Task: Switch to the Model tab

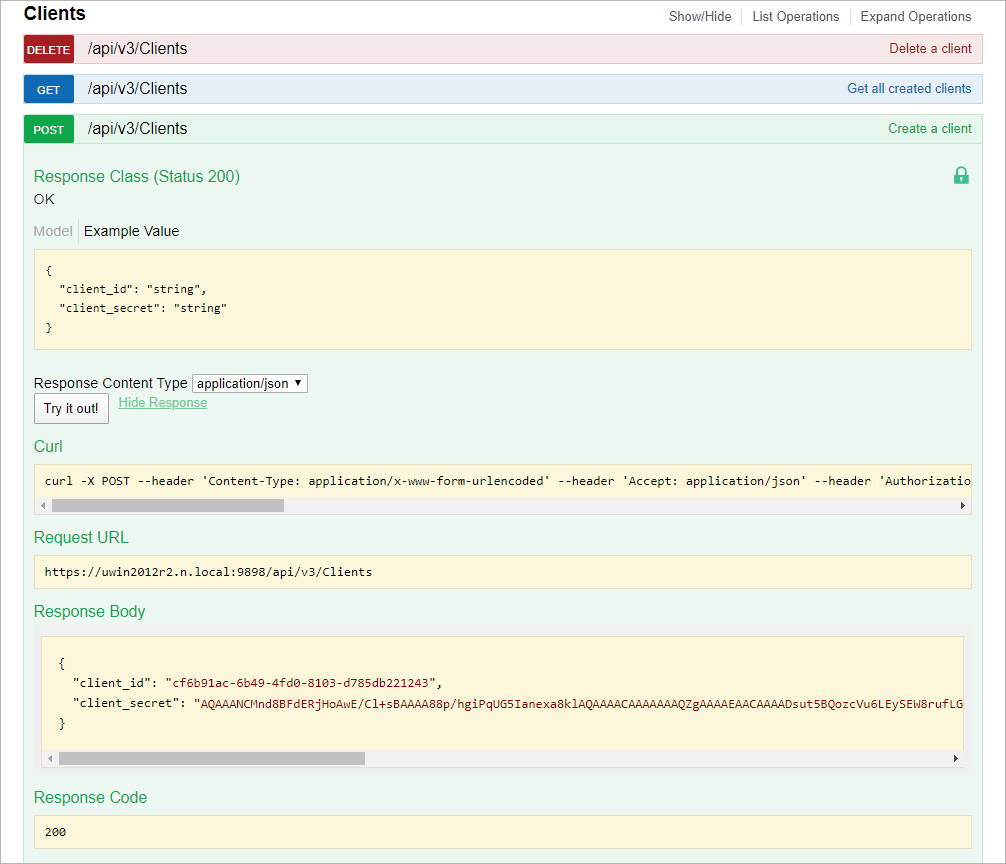Action: (53, 231)
